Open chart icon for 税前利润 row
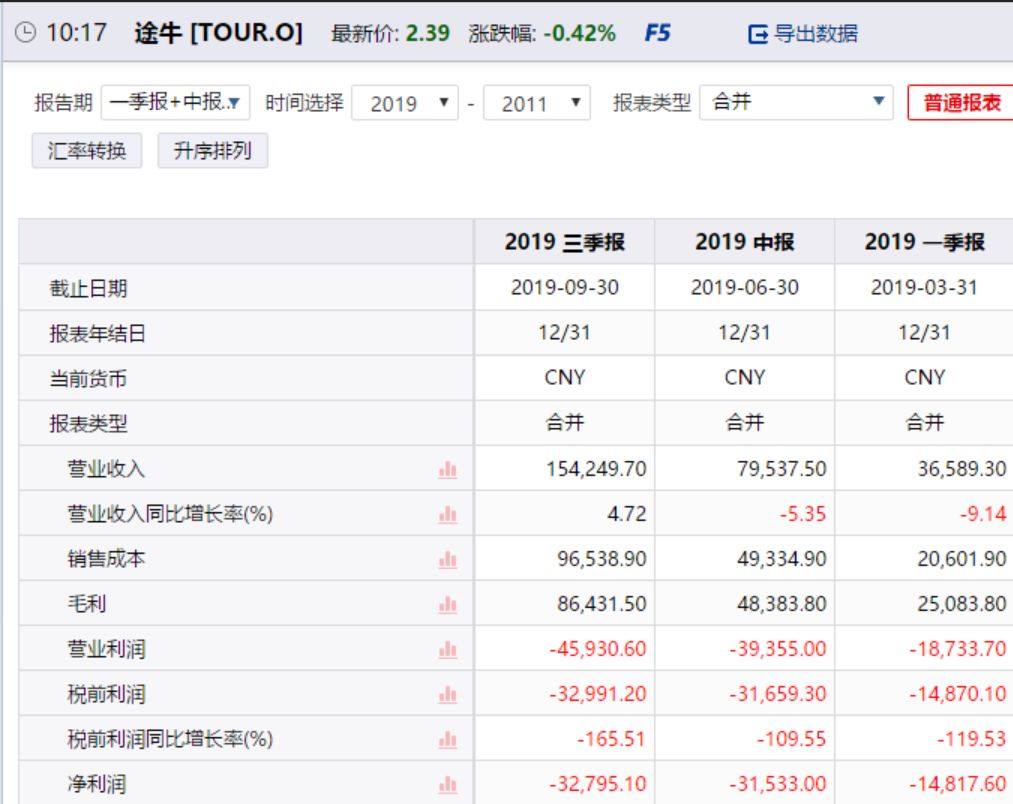The height and width of the screenshot is (804, 1013). coord(448,695)
